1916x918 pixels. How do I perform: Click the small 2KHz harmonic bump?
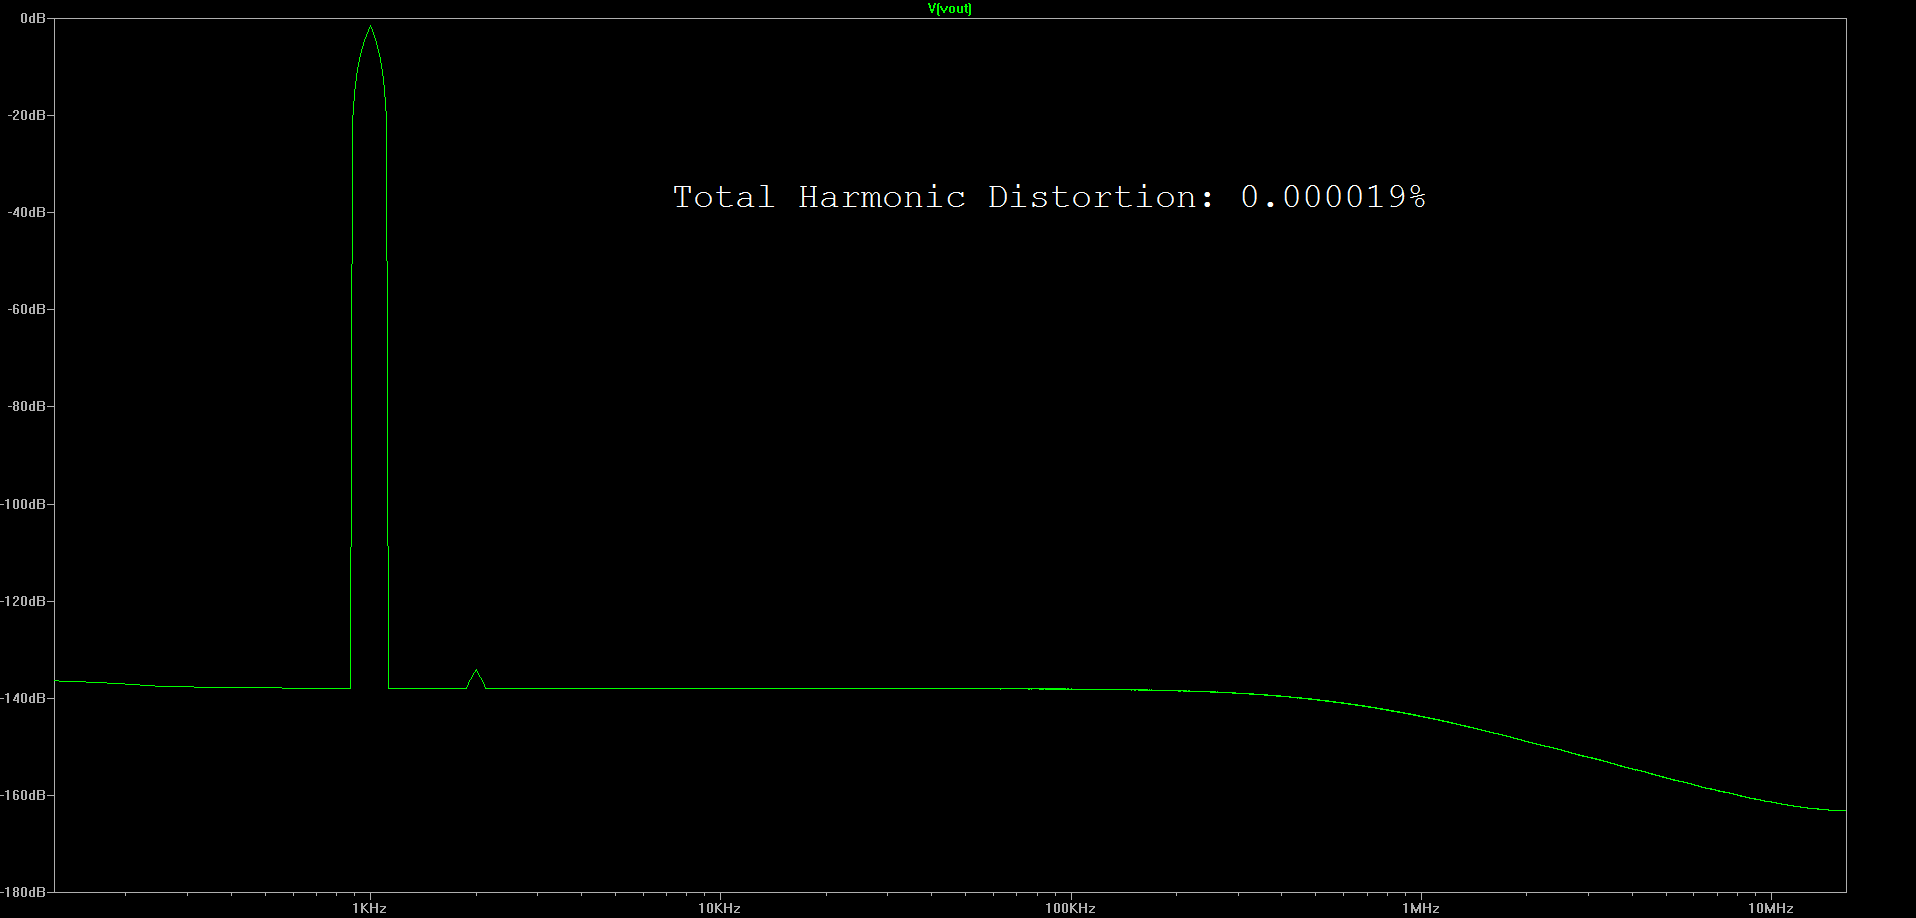coord(476,678)
